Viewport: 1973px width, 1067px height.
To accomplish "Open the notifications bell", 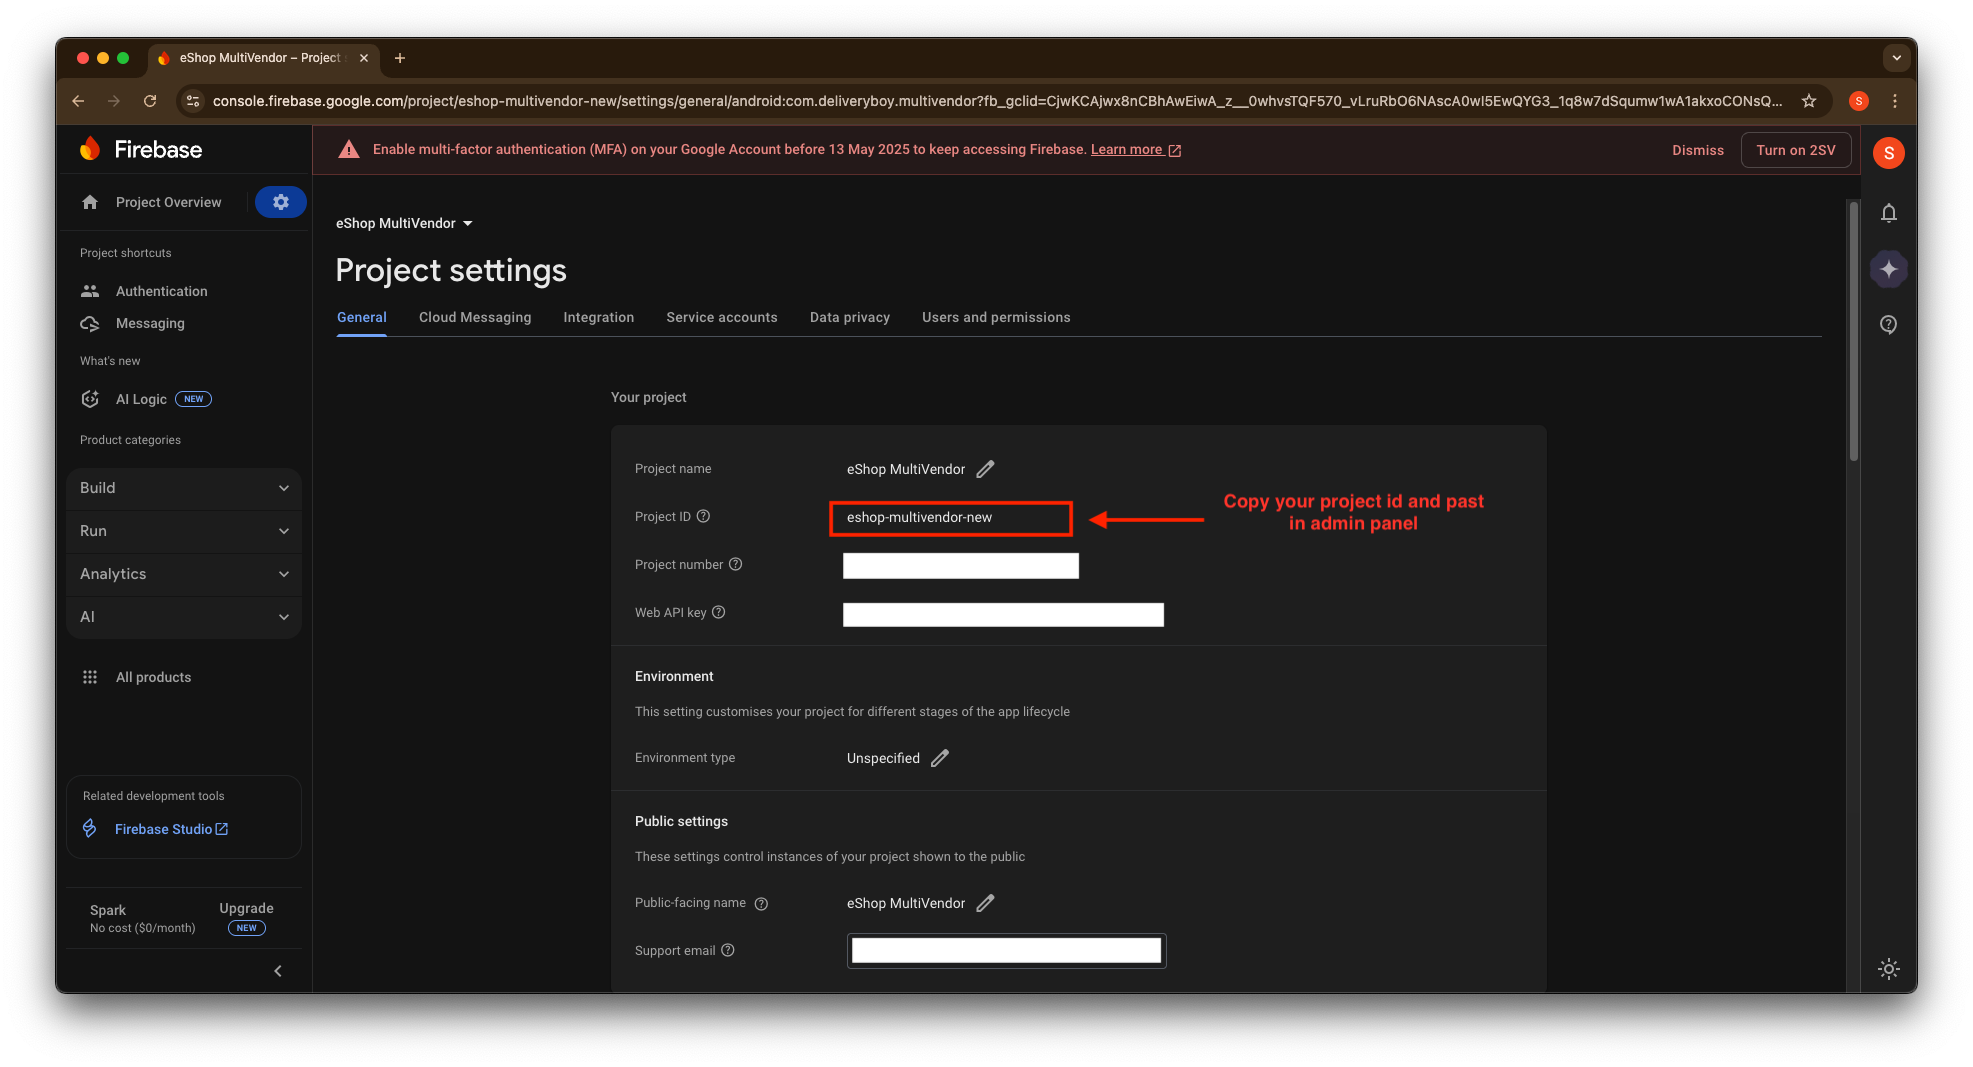I will coord(1888,213).
